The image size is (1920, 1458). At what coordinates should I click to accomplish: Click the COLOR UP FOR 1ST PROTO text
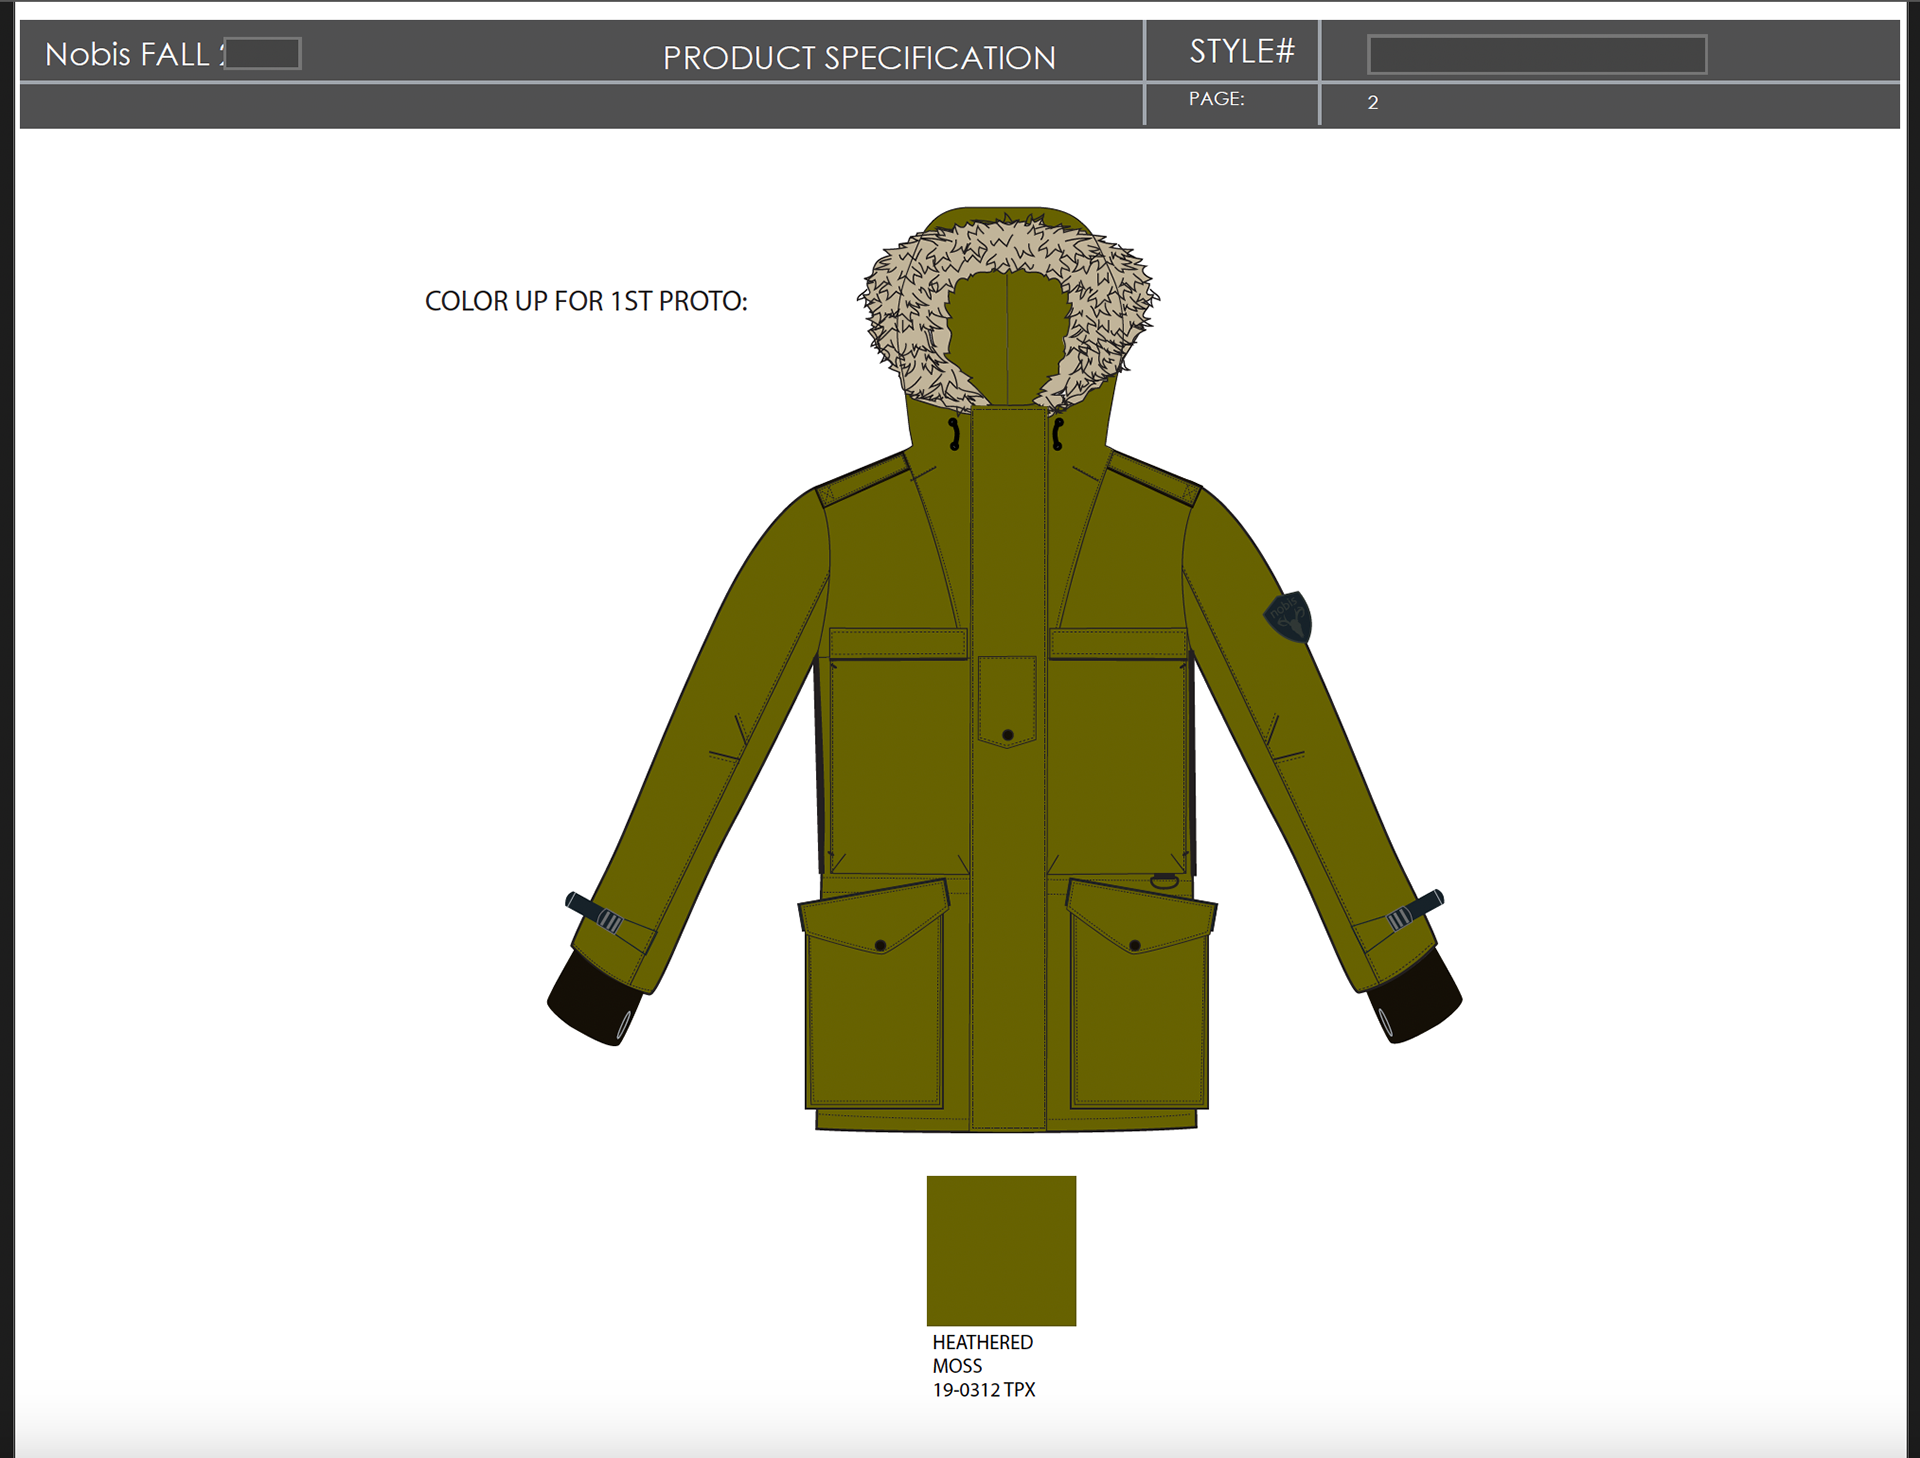coord(586,301)
